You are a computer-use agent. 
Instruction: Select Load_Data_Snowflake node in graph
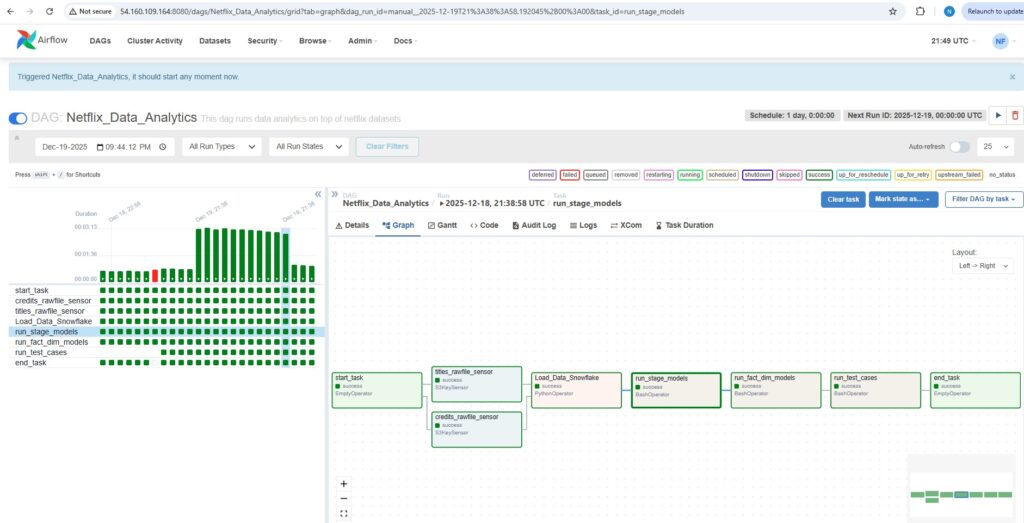[x=577, y=390]
